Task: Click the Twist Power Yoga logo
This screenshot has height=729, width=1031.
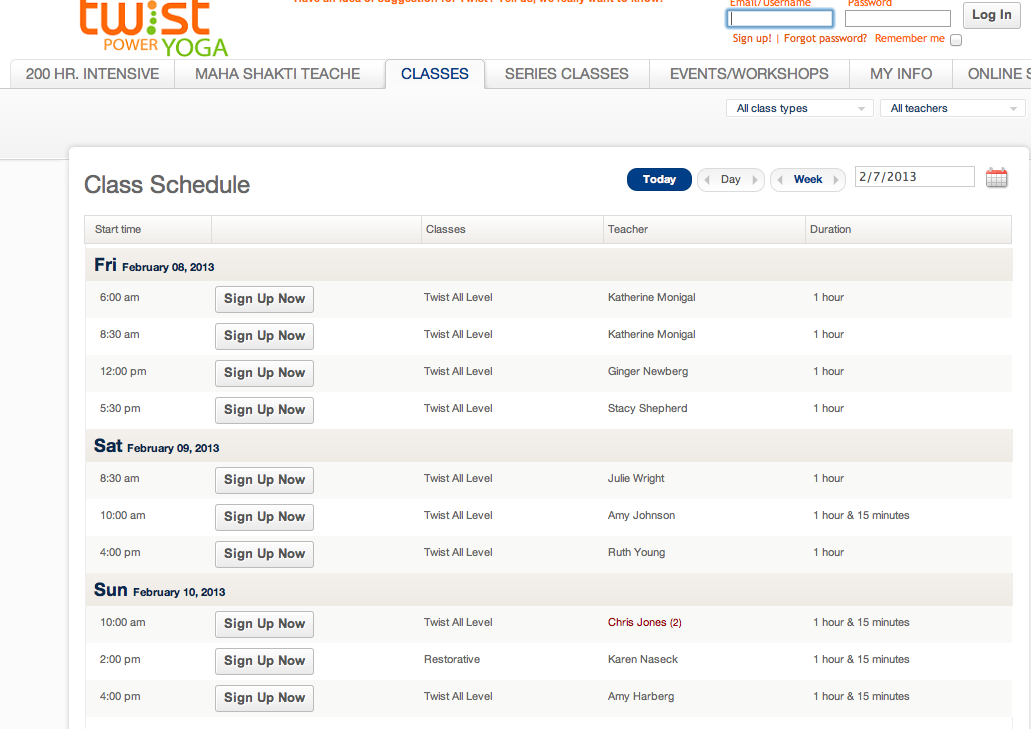Action: click(x=154, y=28)
